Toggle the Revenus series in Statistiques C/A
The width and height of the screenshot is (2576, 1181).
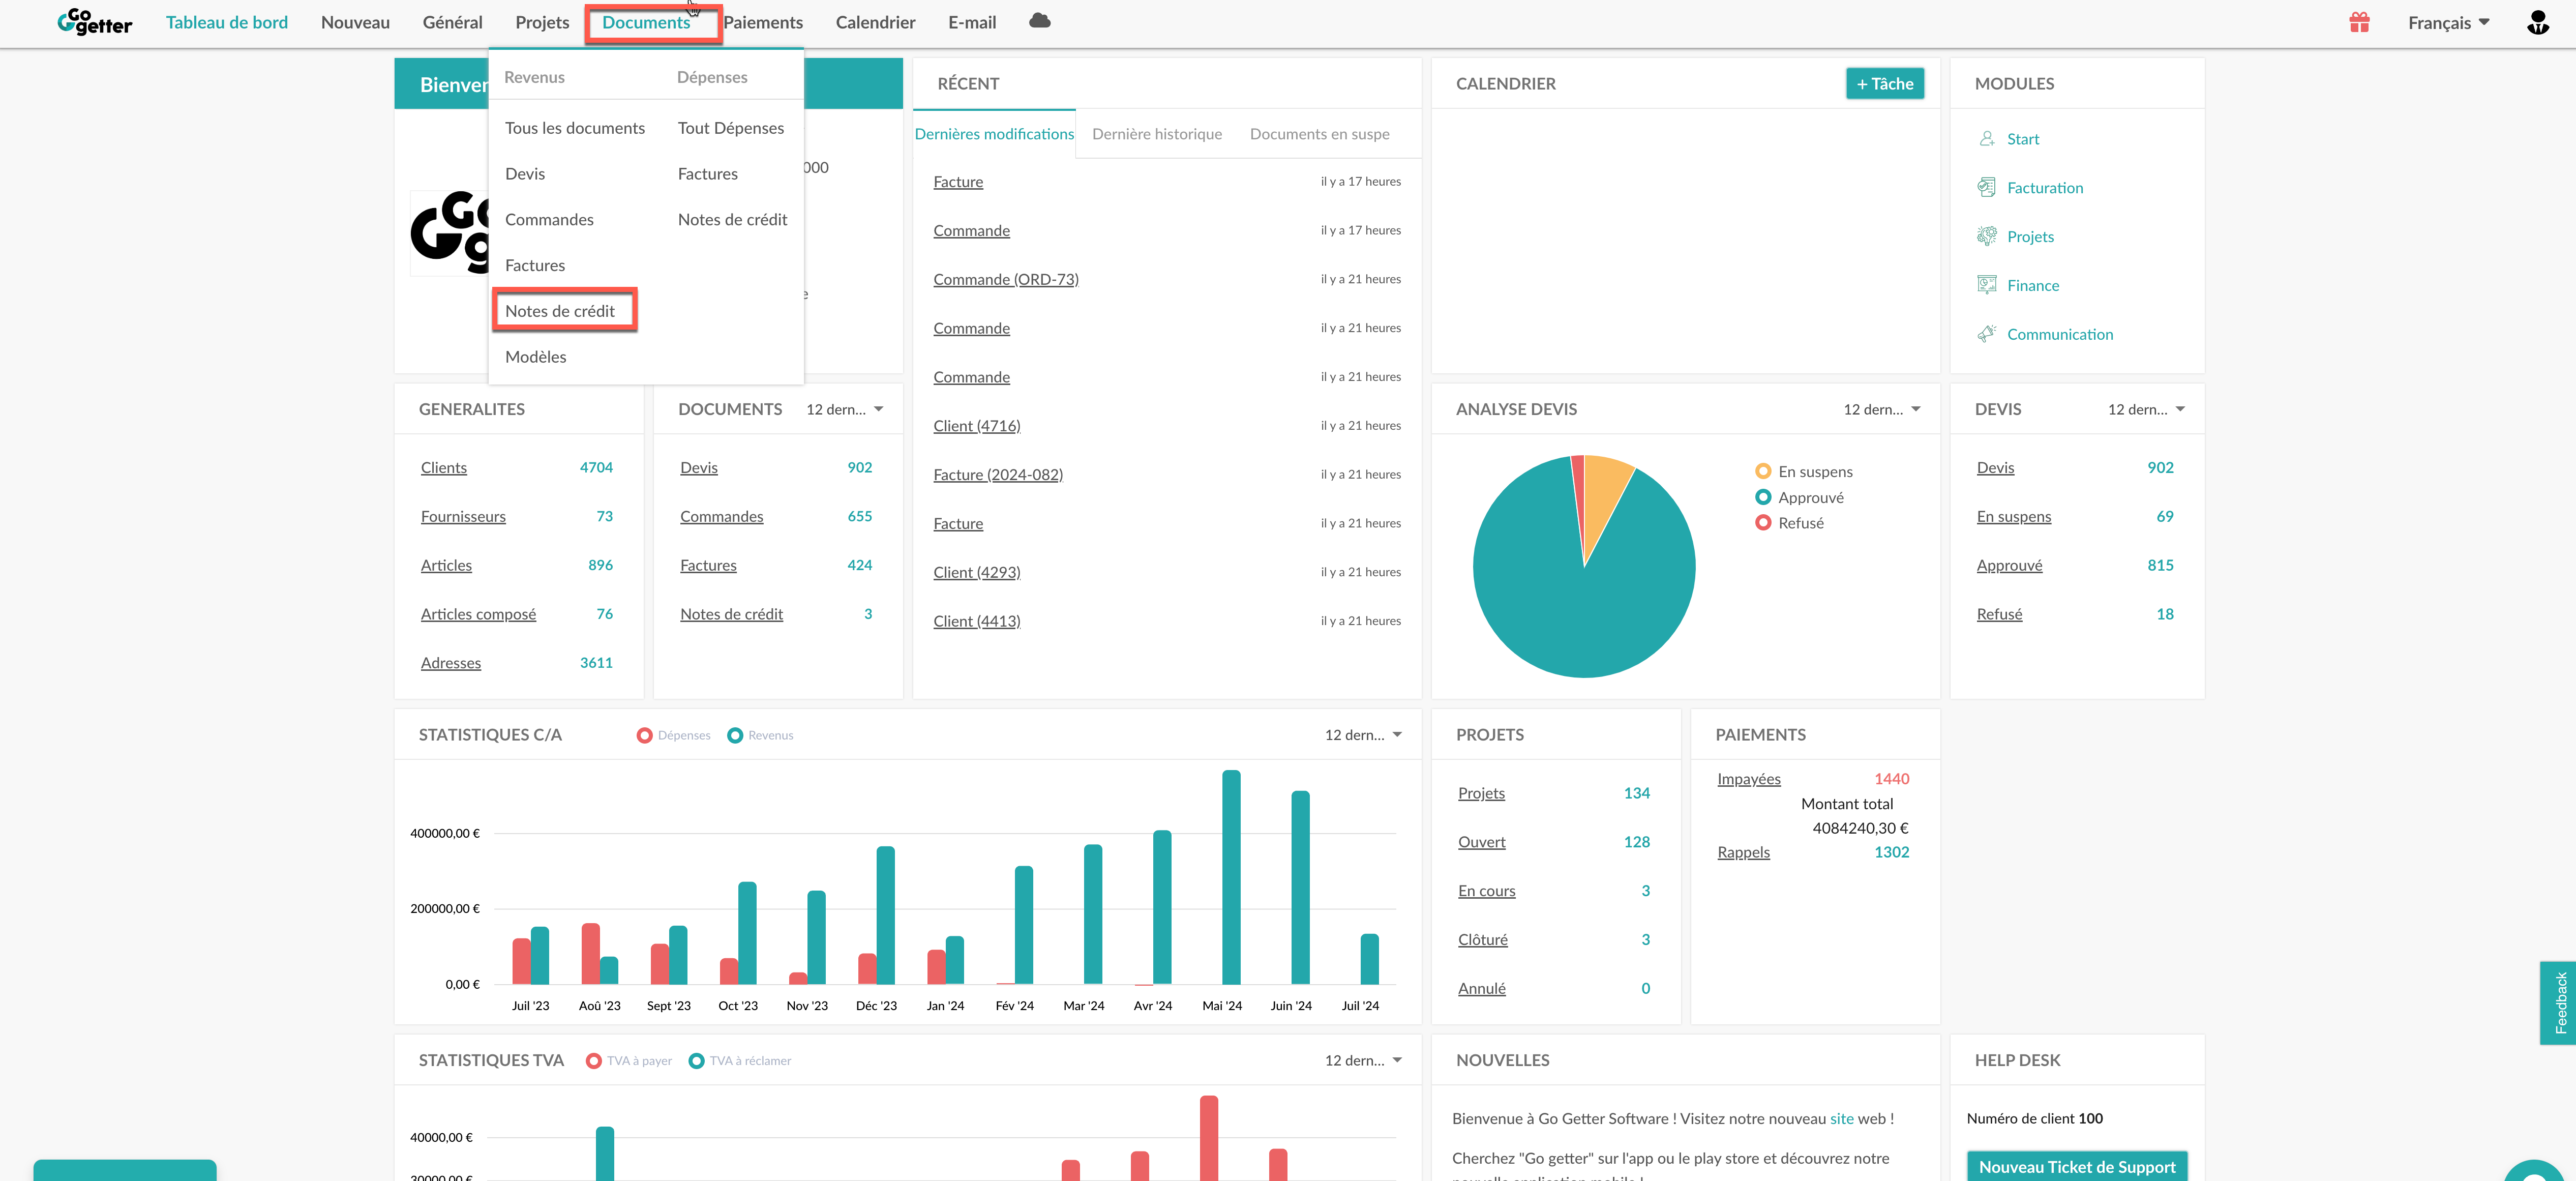click(761, 736)
